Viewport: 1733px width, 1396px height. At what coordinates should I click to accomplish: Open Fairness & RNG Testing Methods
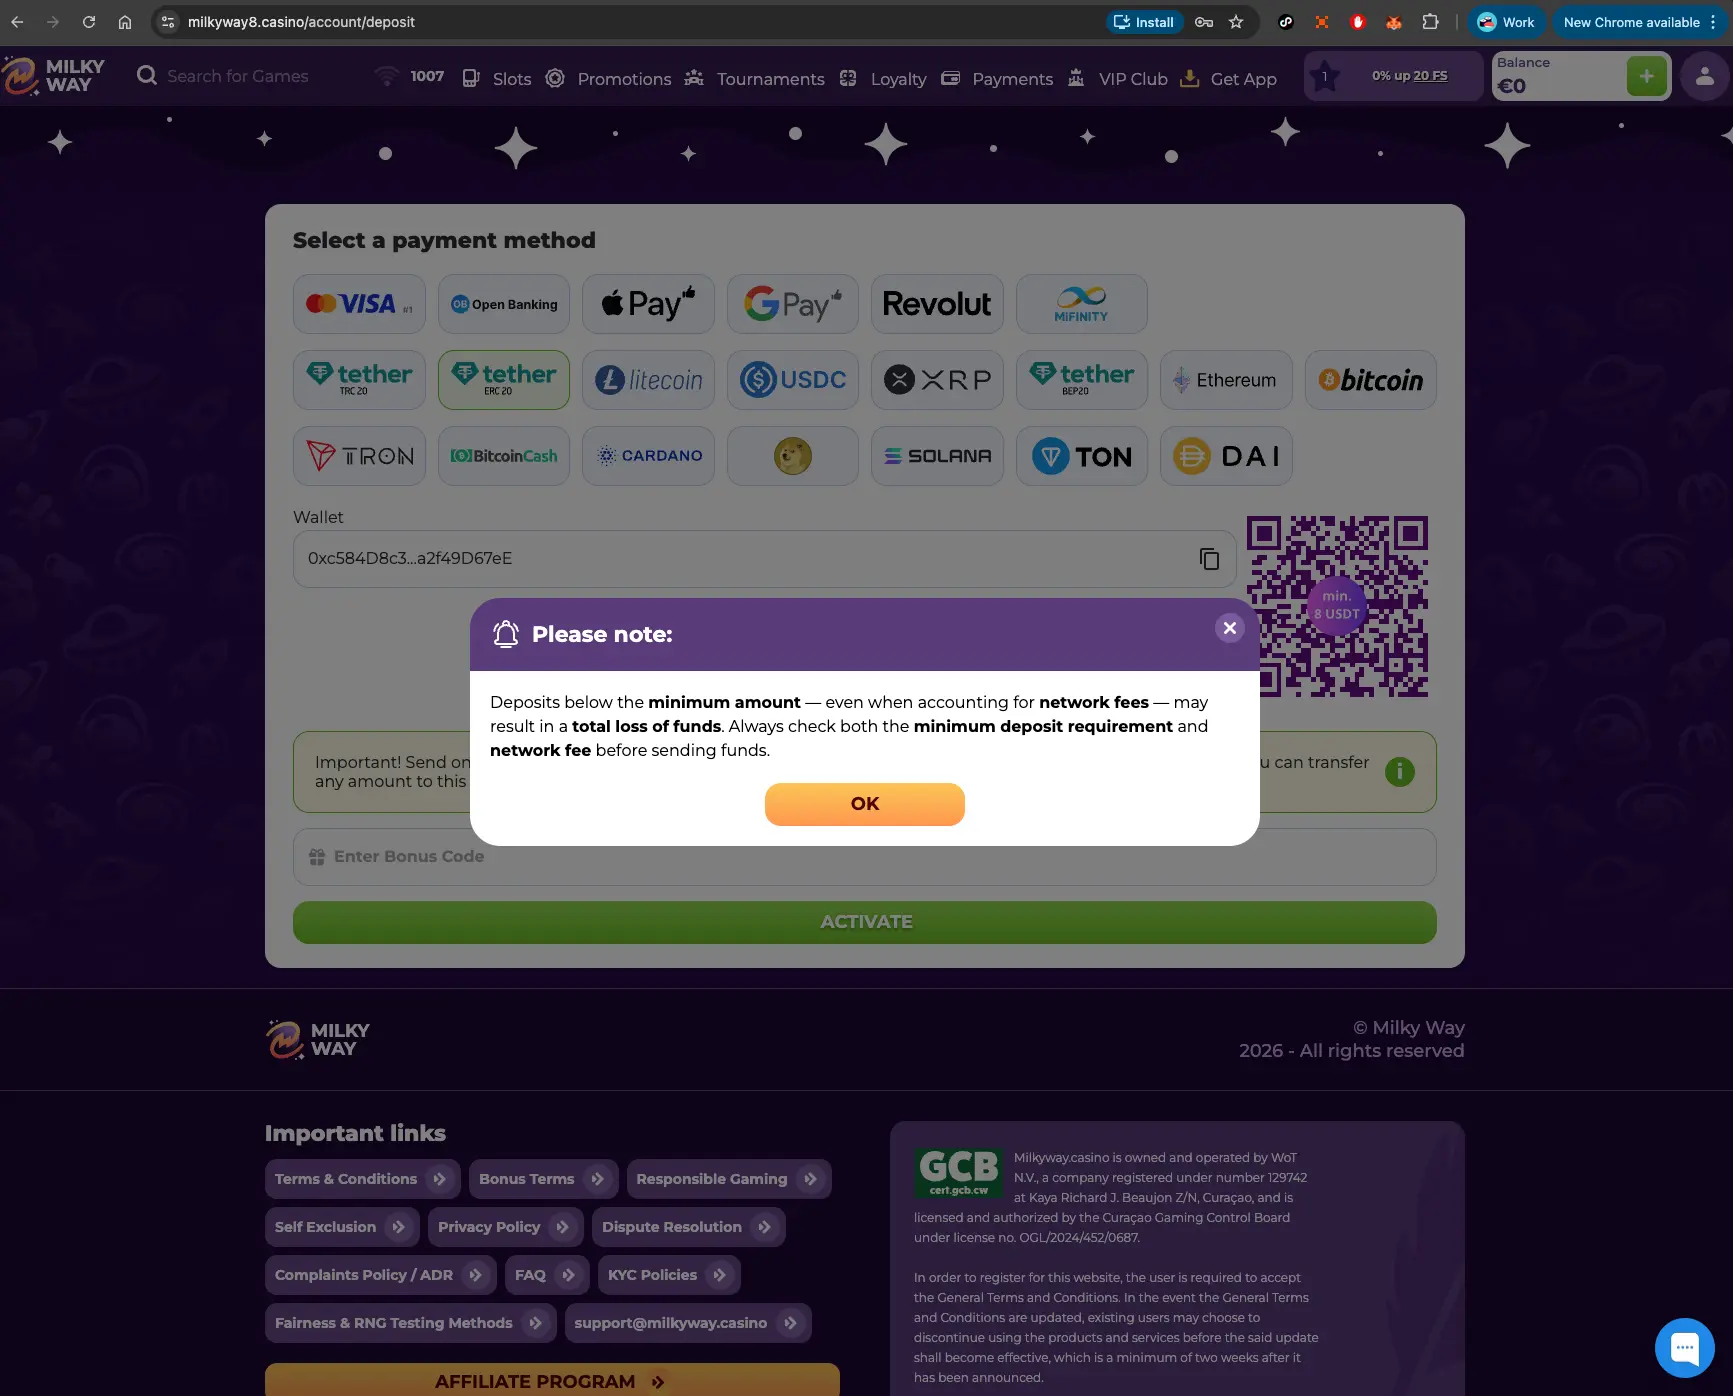coord(411,1323)
